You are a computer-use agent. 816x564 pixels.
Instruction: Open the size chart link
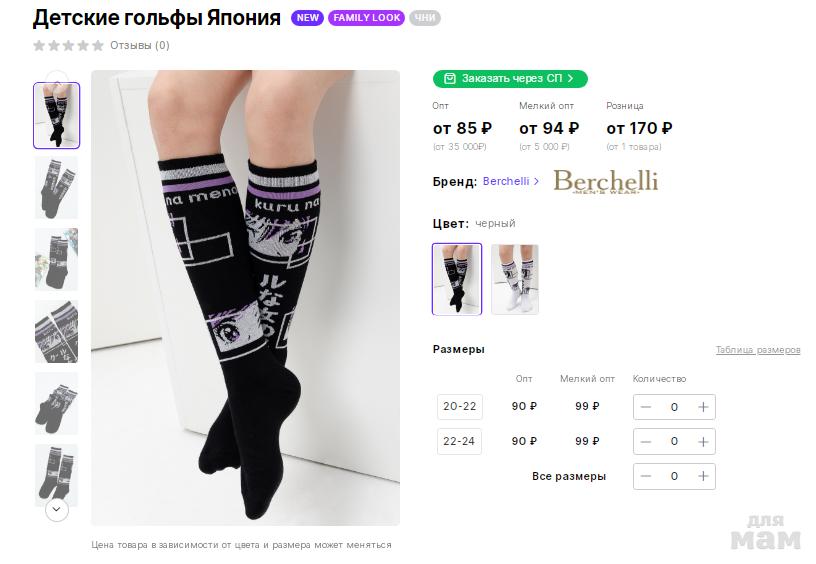click(x=758, y=350)
